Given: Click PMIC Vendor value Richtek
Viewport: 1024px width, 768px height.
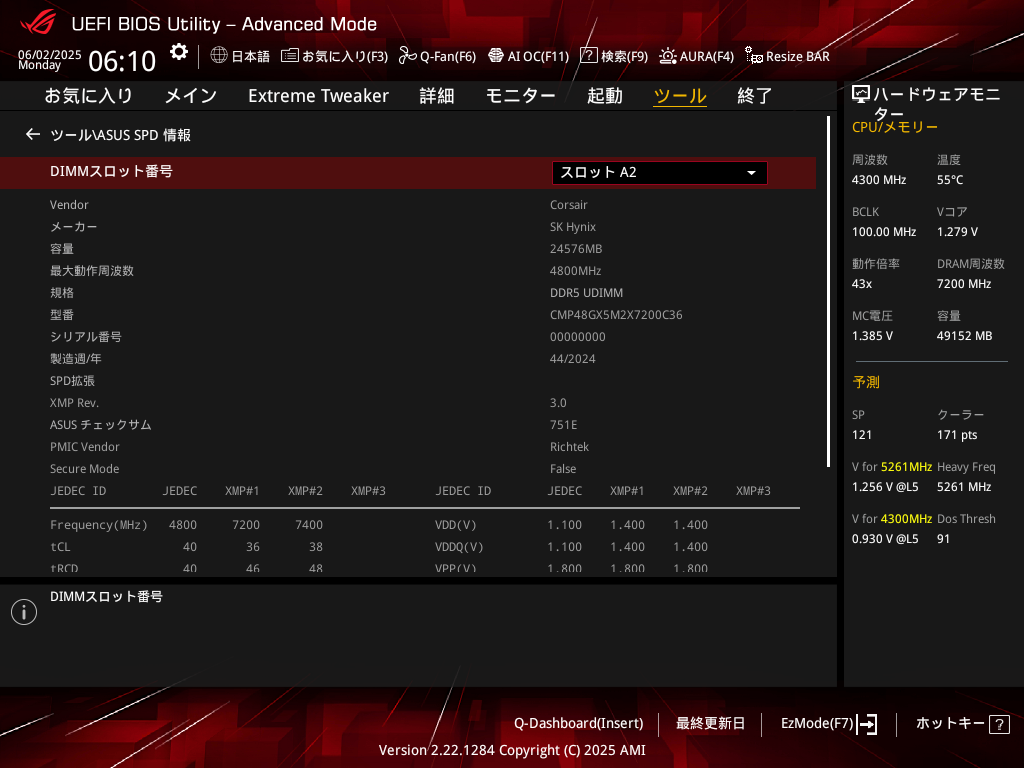Looking at the screenshot, I should [x=569, y=447].
